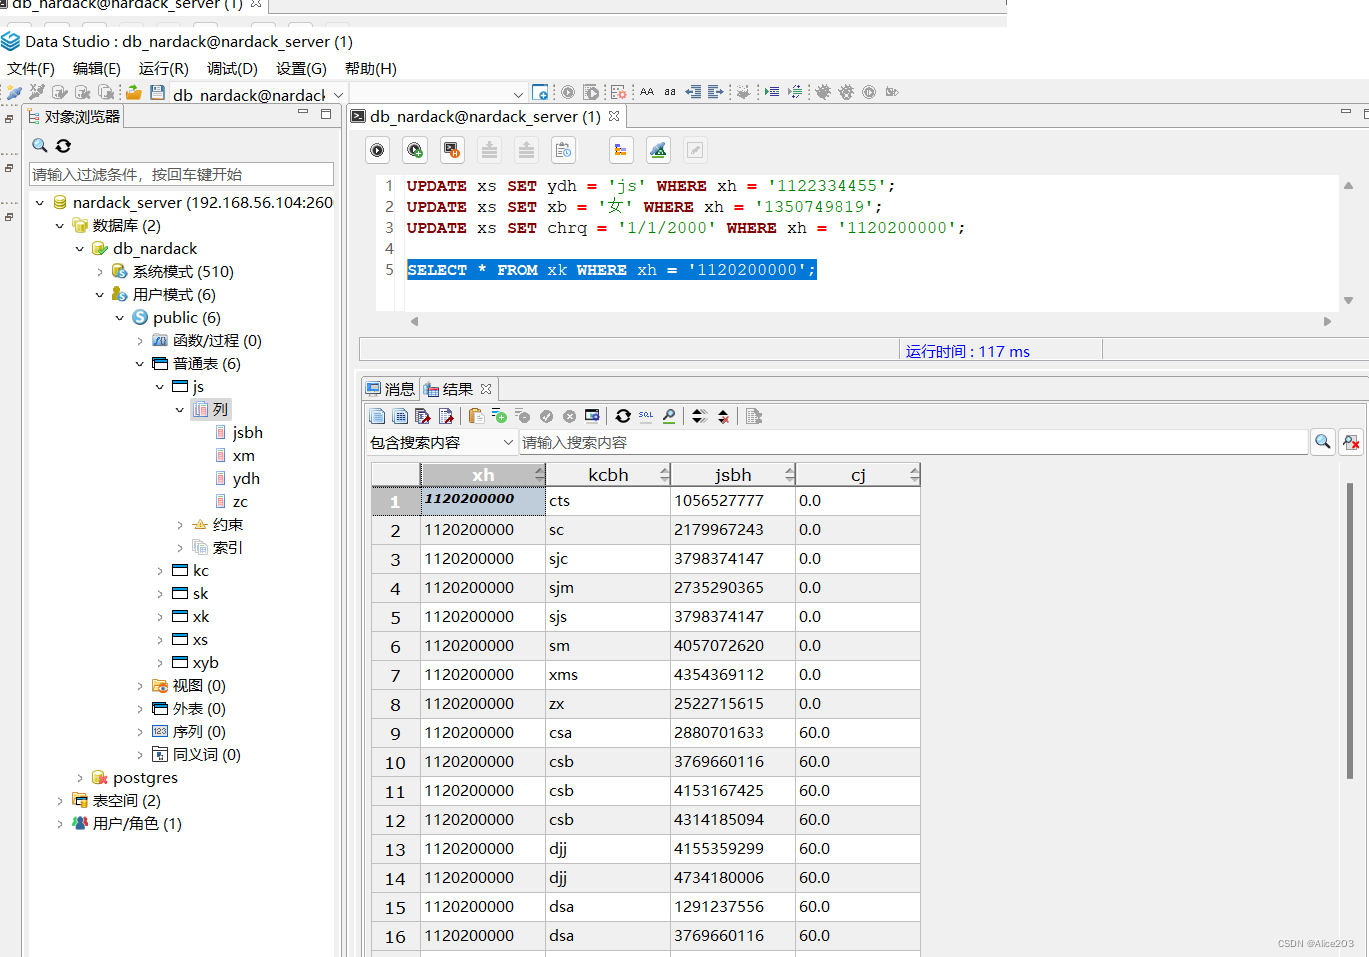Open new SQL terminal icon

(540, 92)
